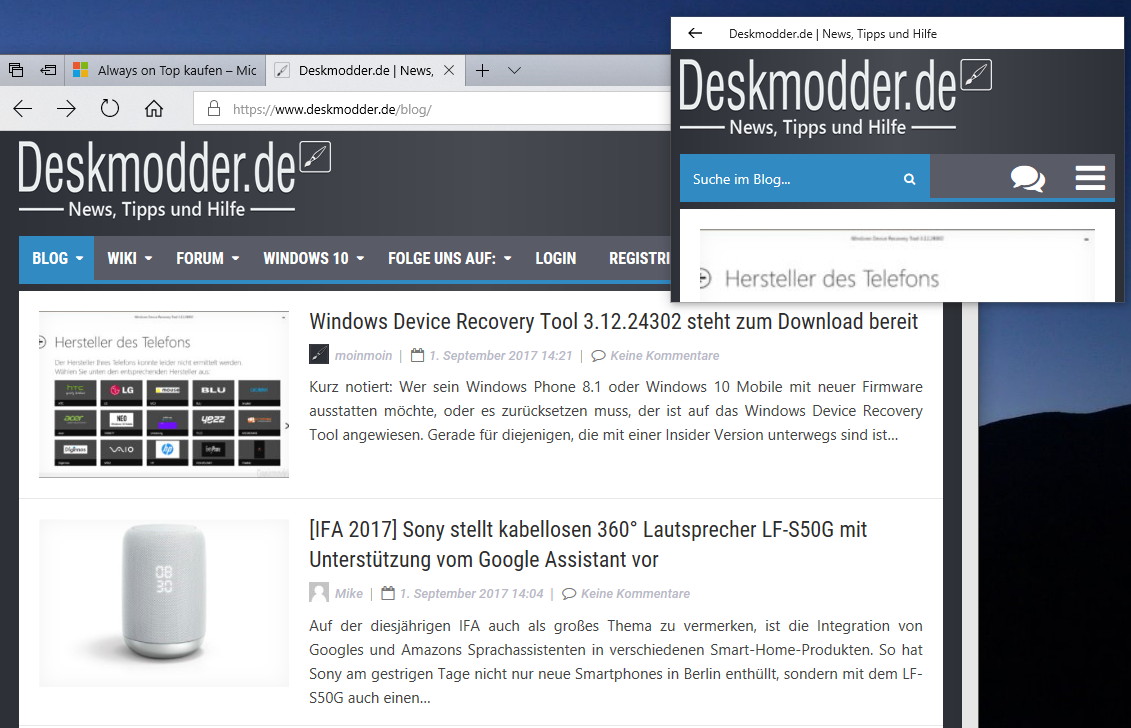Open the hamburger menu in overlay window

tap(1090, 177)
